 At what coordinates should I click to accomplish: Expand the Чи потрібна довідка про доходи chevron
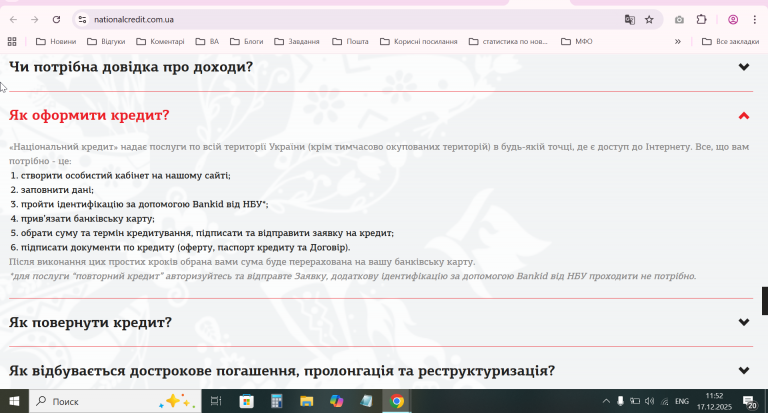pos(744,67)
